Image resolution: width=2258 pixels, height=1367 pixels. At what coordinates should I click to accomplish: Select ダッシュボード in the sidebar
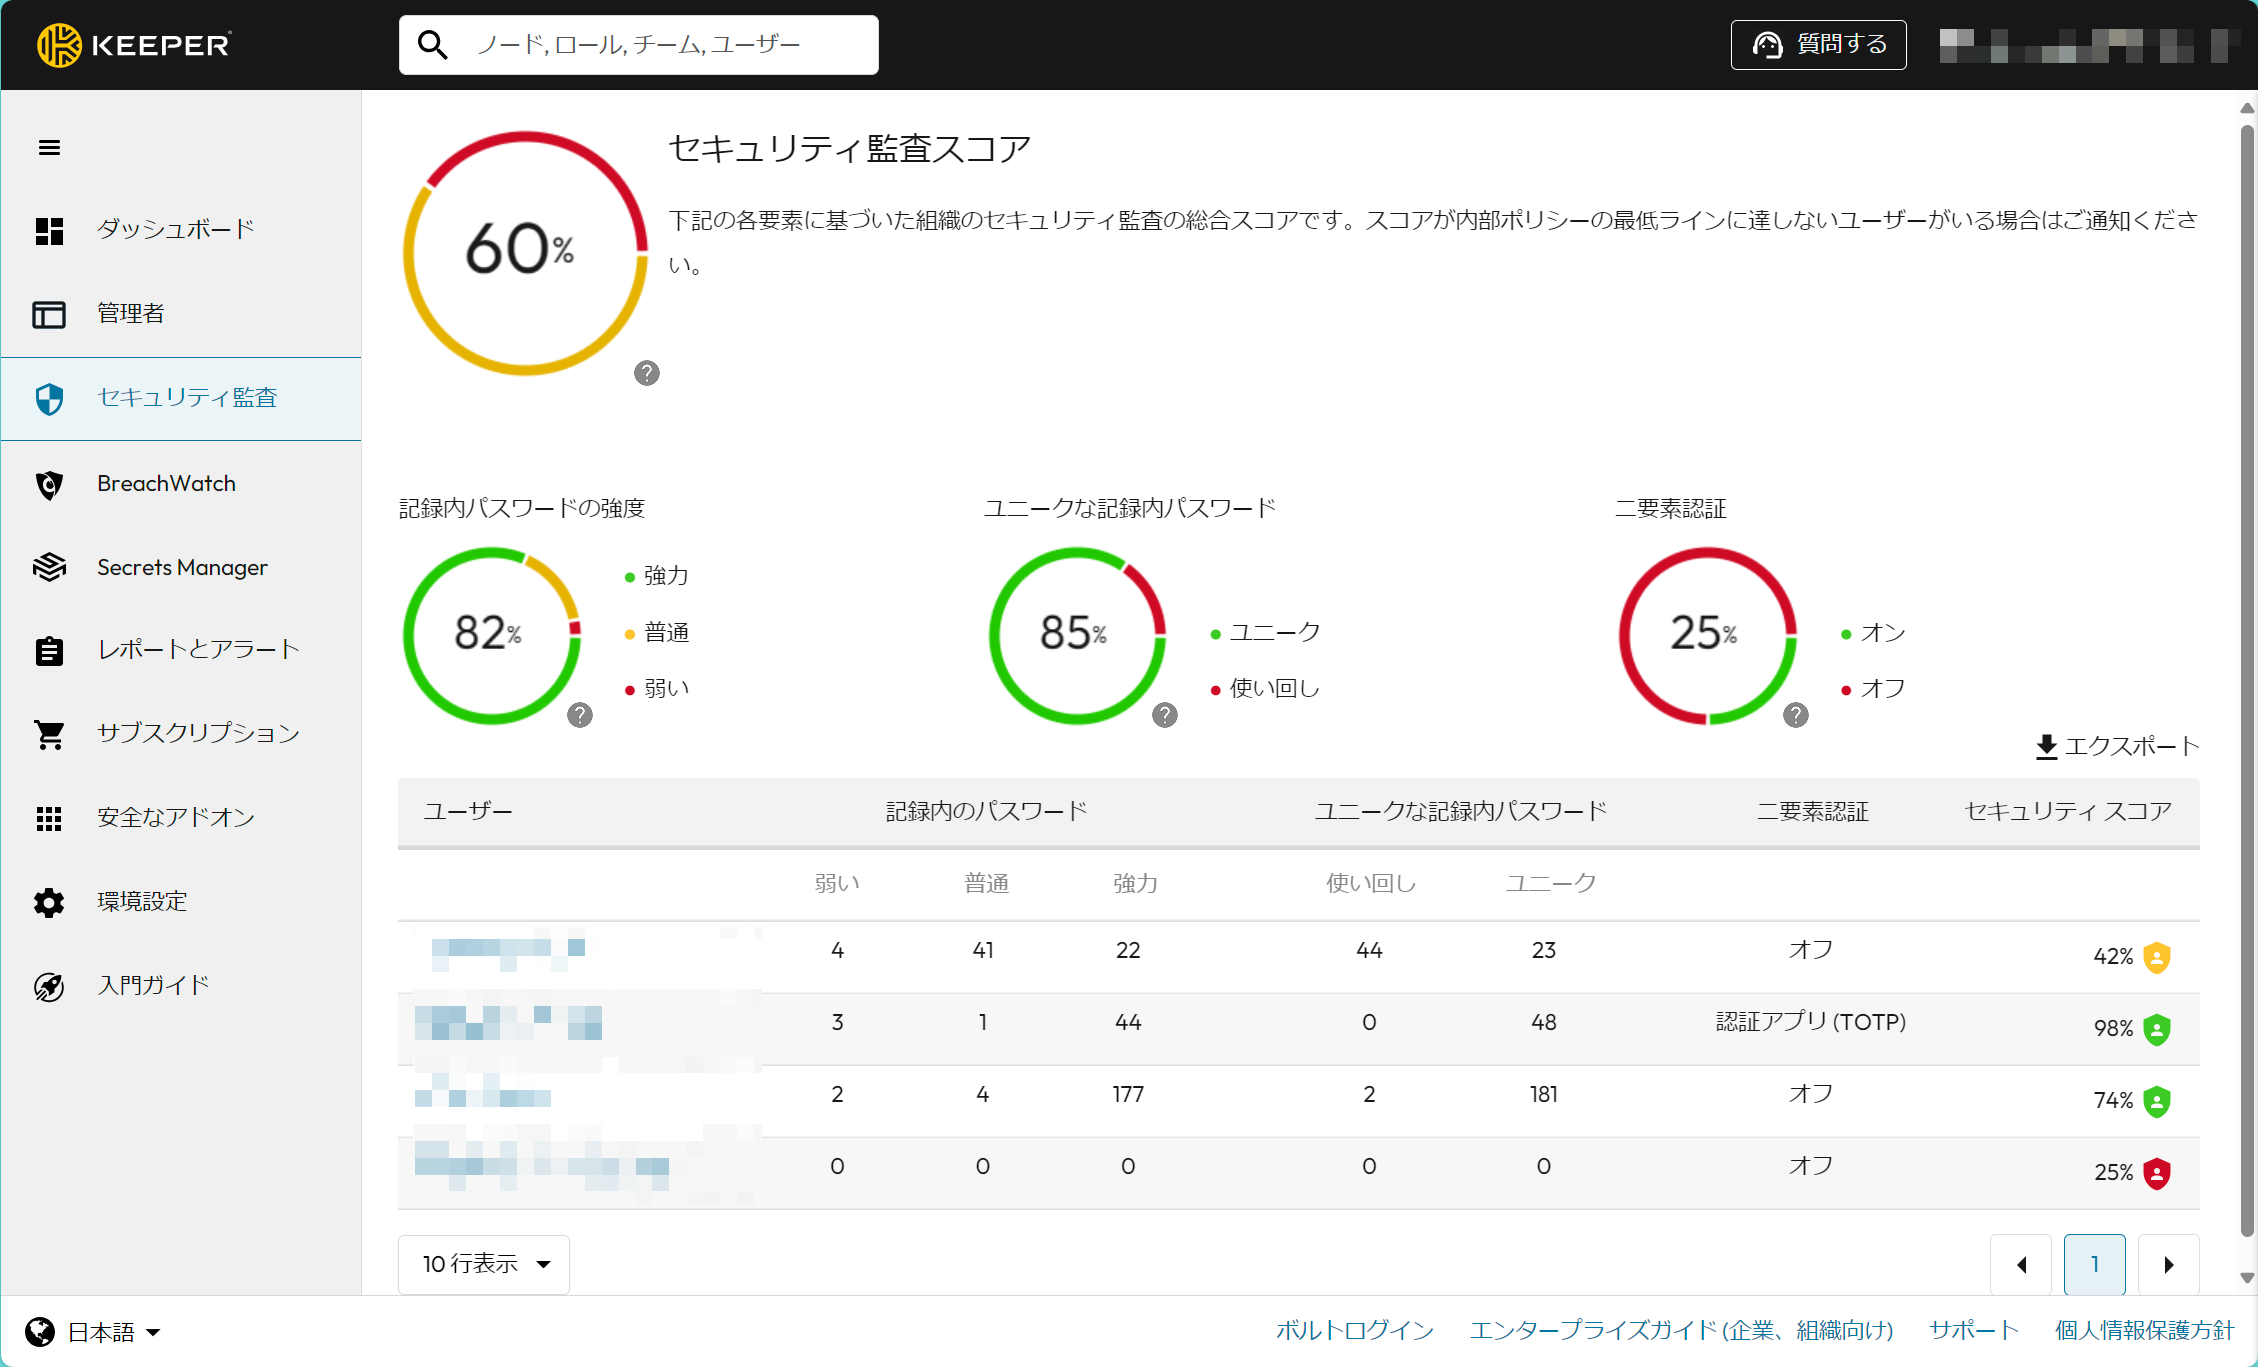(x=175, y=230)
